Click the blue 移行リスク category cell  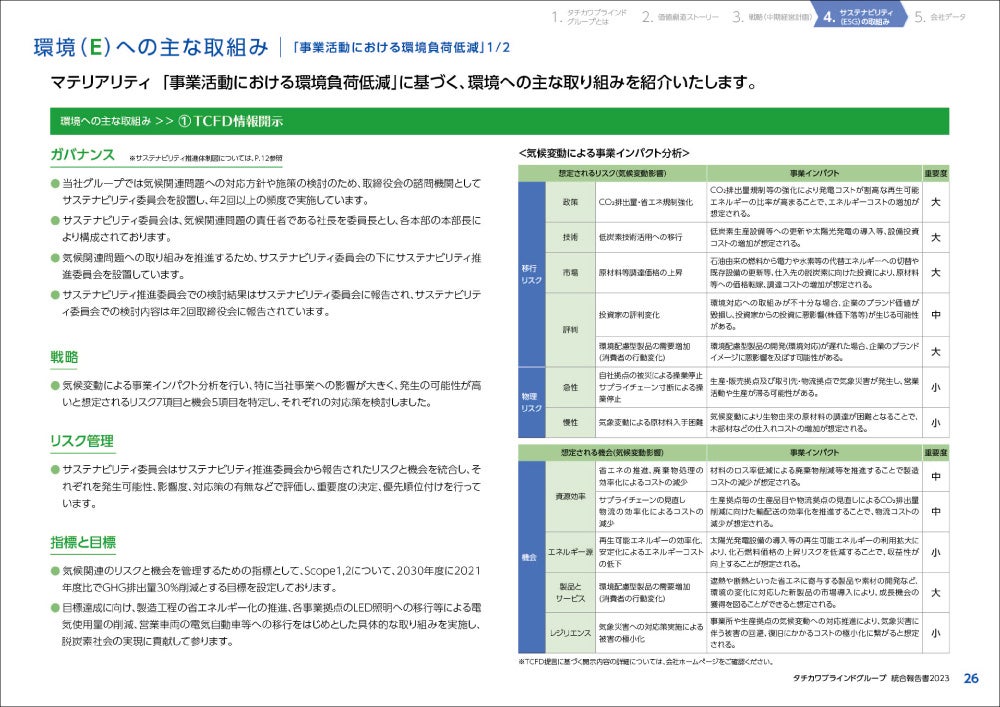[x=531, y=274]
